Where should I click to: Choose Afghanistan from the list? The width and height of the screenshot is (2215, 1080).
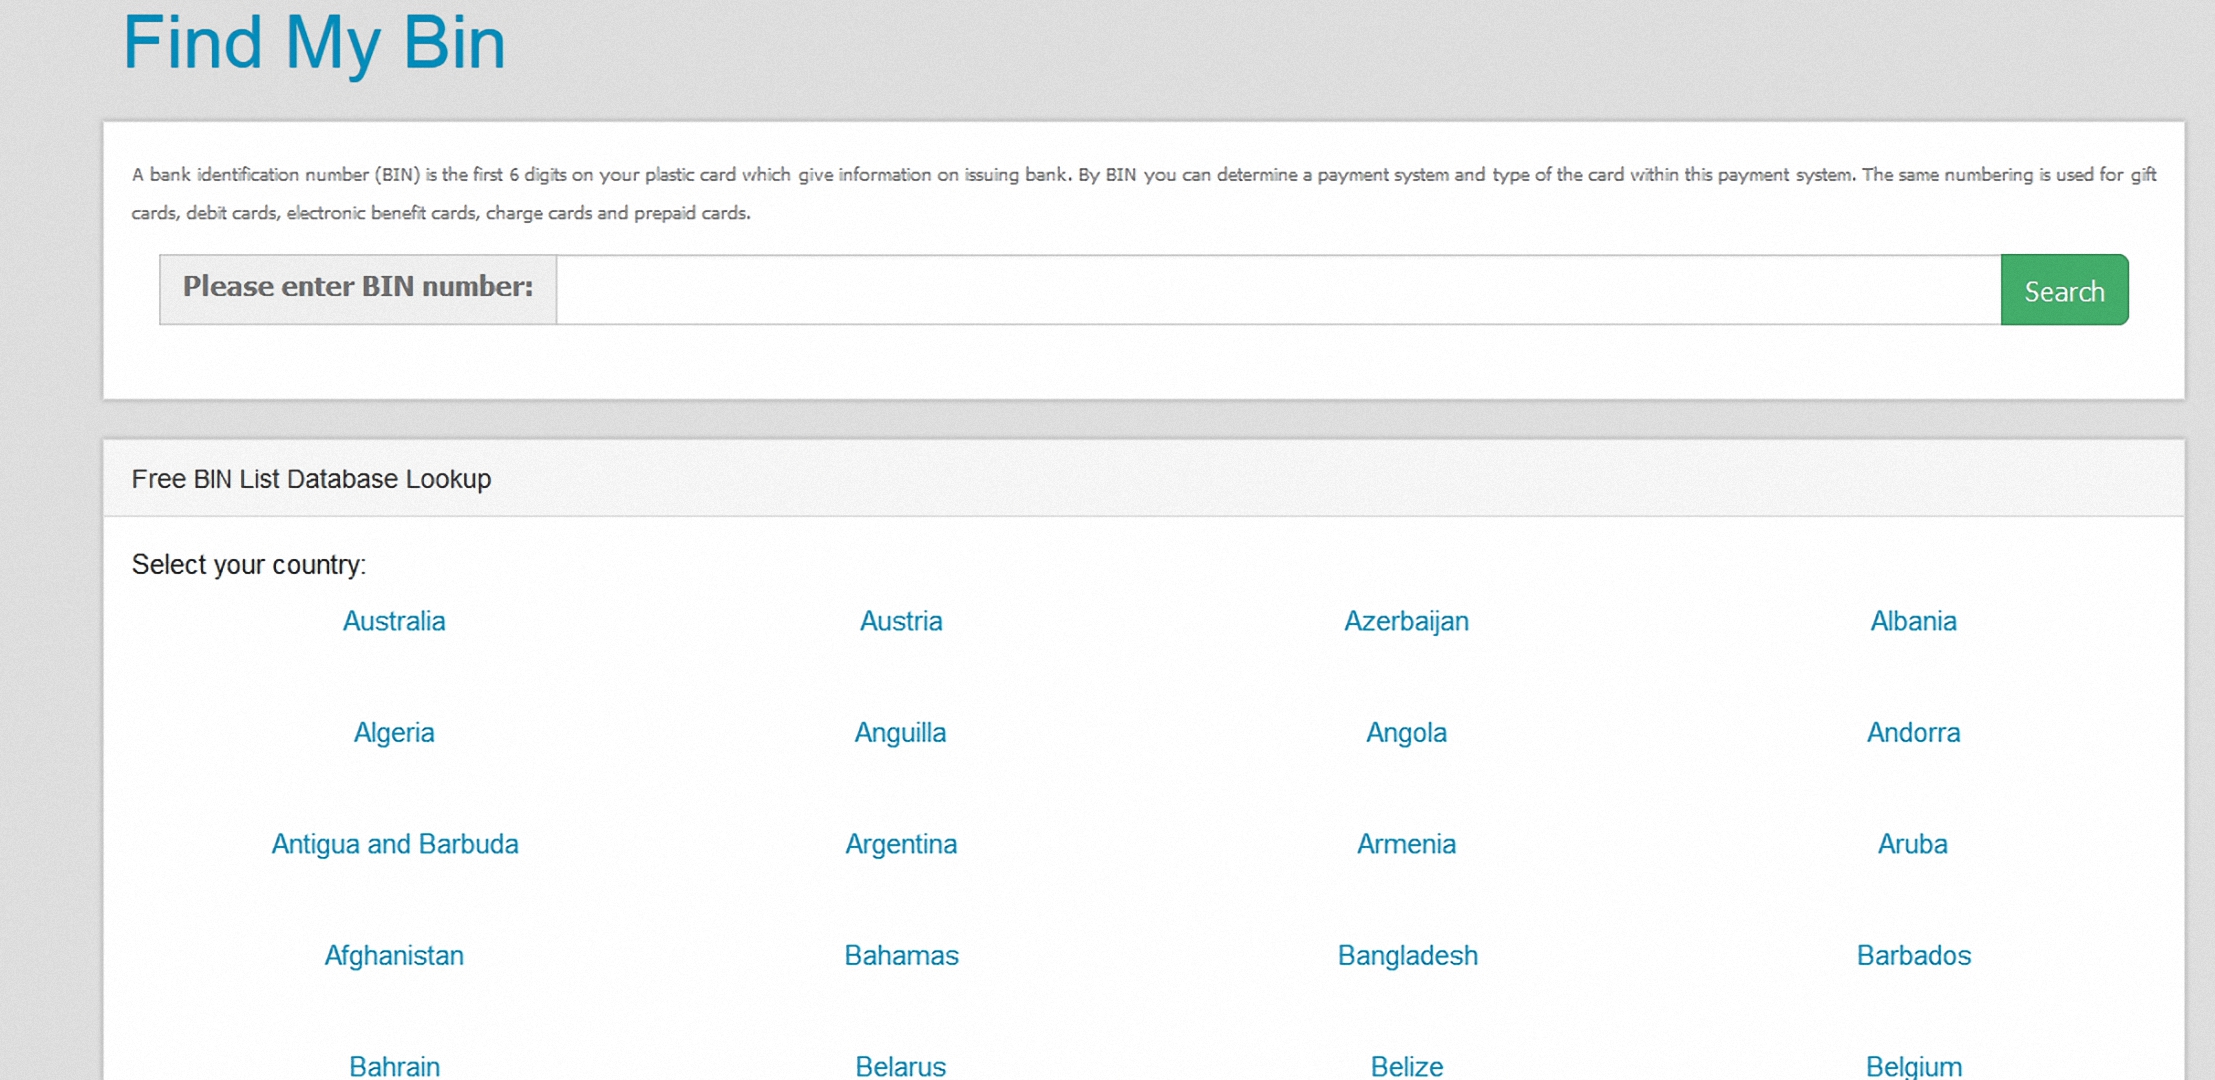click(394, 956)
